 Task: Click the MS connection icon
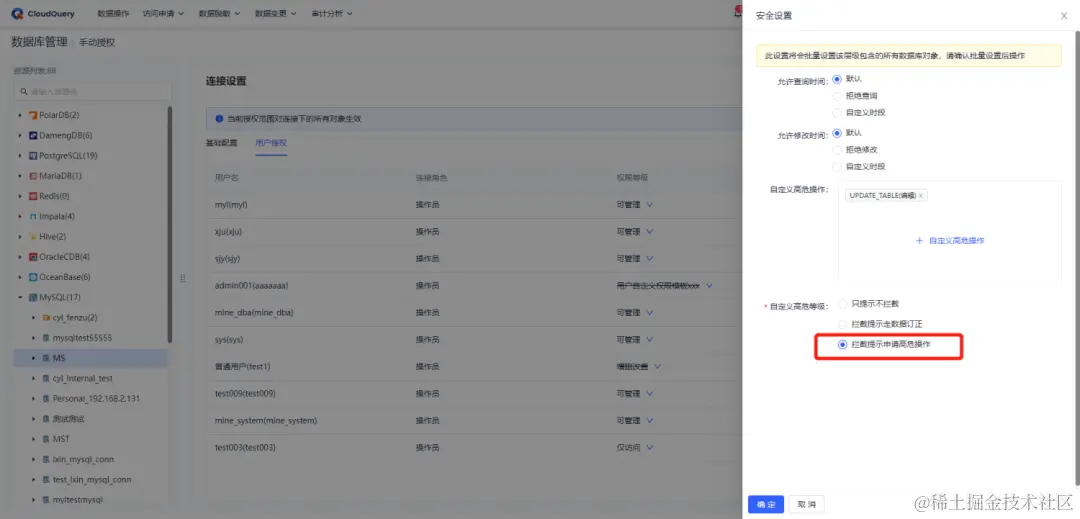coord(46,358)
